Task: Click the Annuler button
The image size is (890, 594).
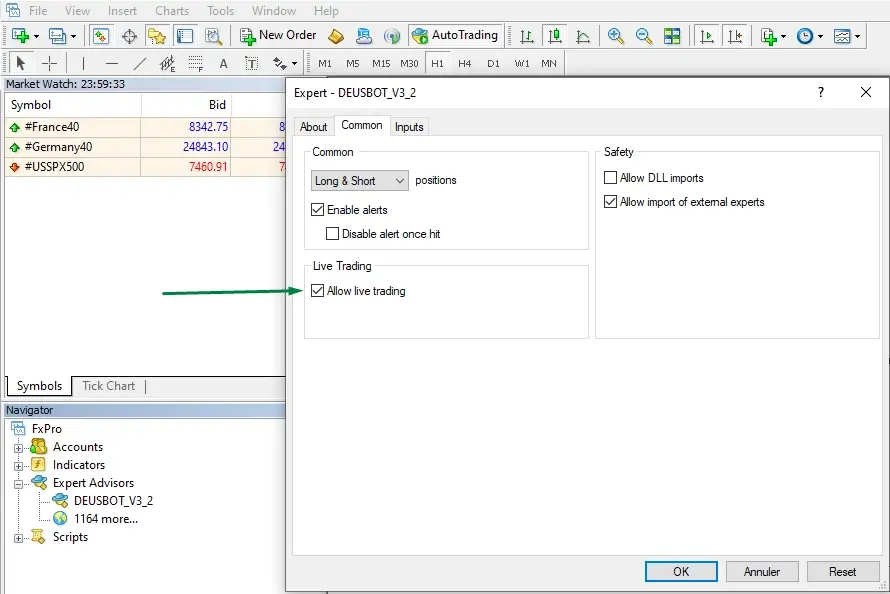Action: (x=762, y=571)
